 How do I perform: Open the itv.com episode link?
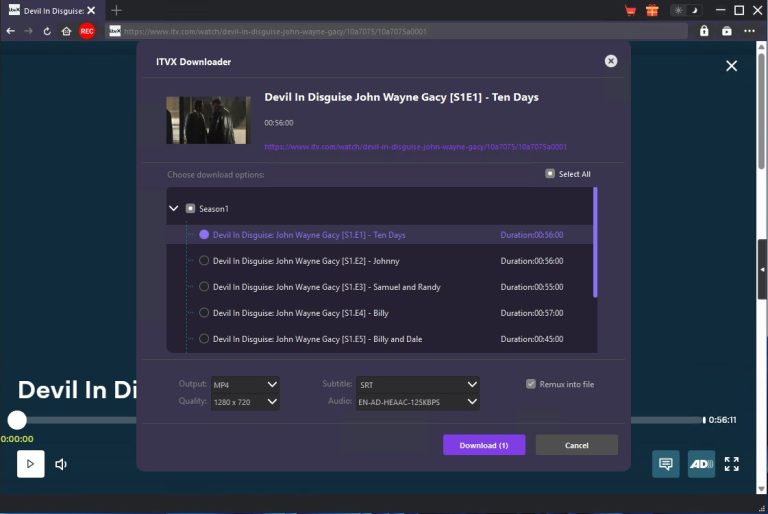[x=415, y=147]
